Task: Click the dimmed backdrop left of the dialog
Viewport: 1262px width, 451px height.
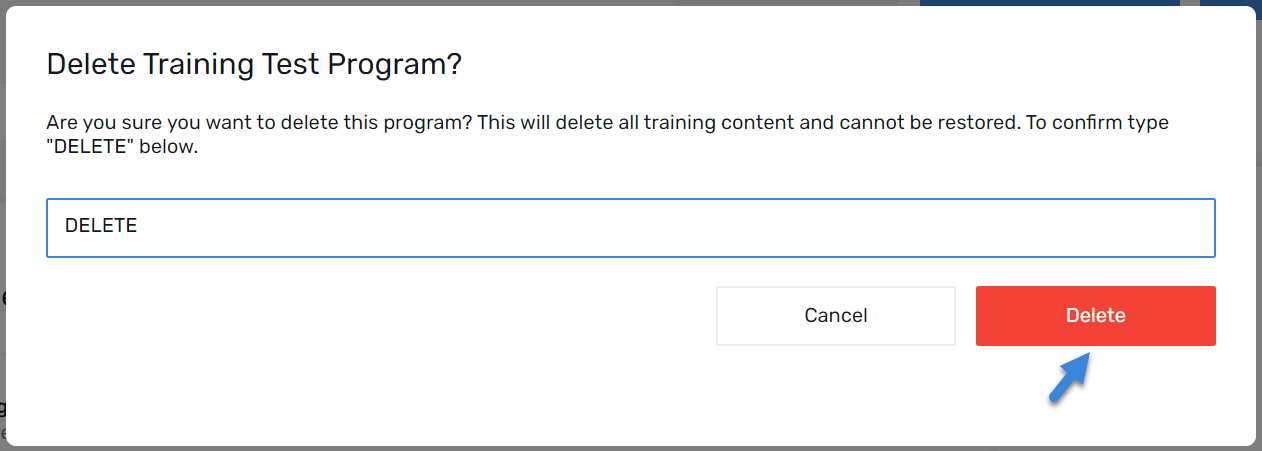Action: click(x=3, y=225)
